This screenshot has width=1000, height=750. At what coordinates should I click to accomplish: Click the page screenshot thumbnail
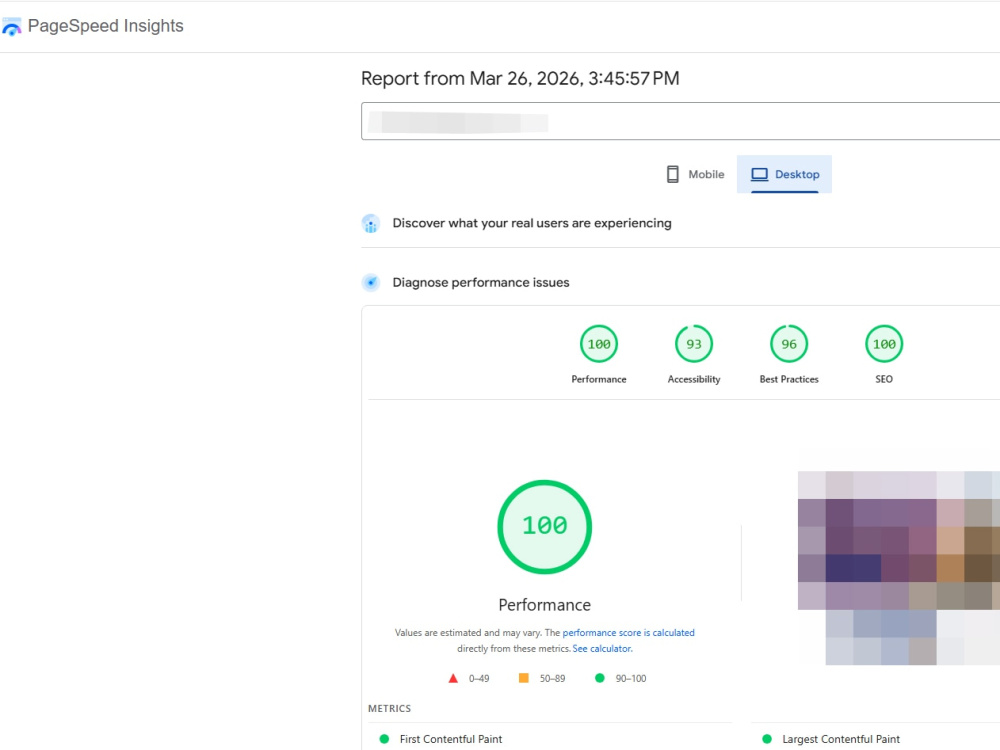[899, 568]
